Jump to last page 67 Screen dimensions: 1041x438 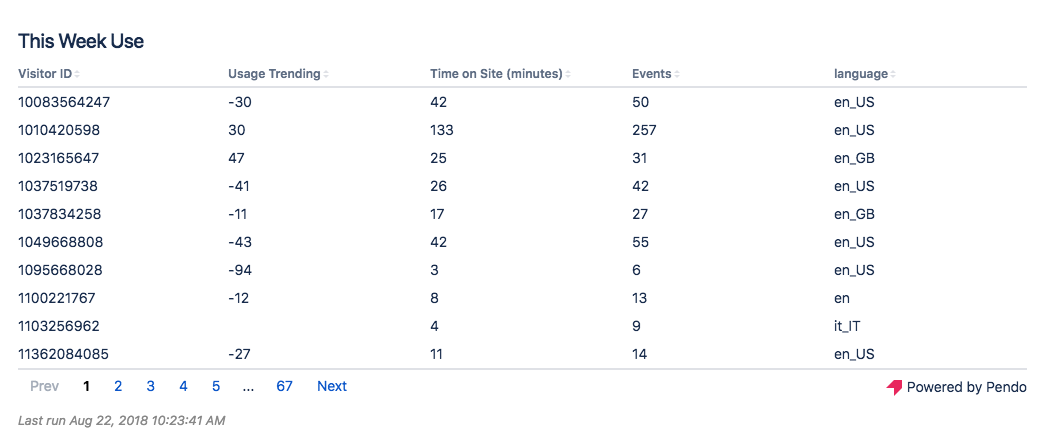[285, 386]
